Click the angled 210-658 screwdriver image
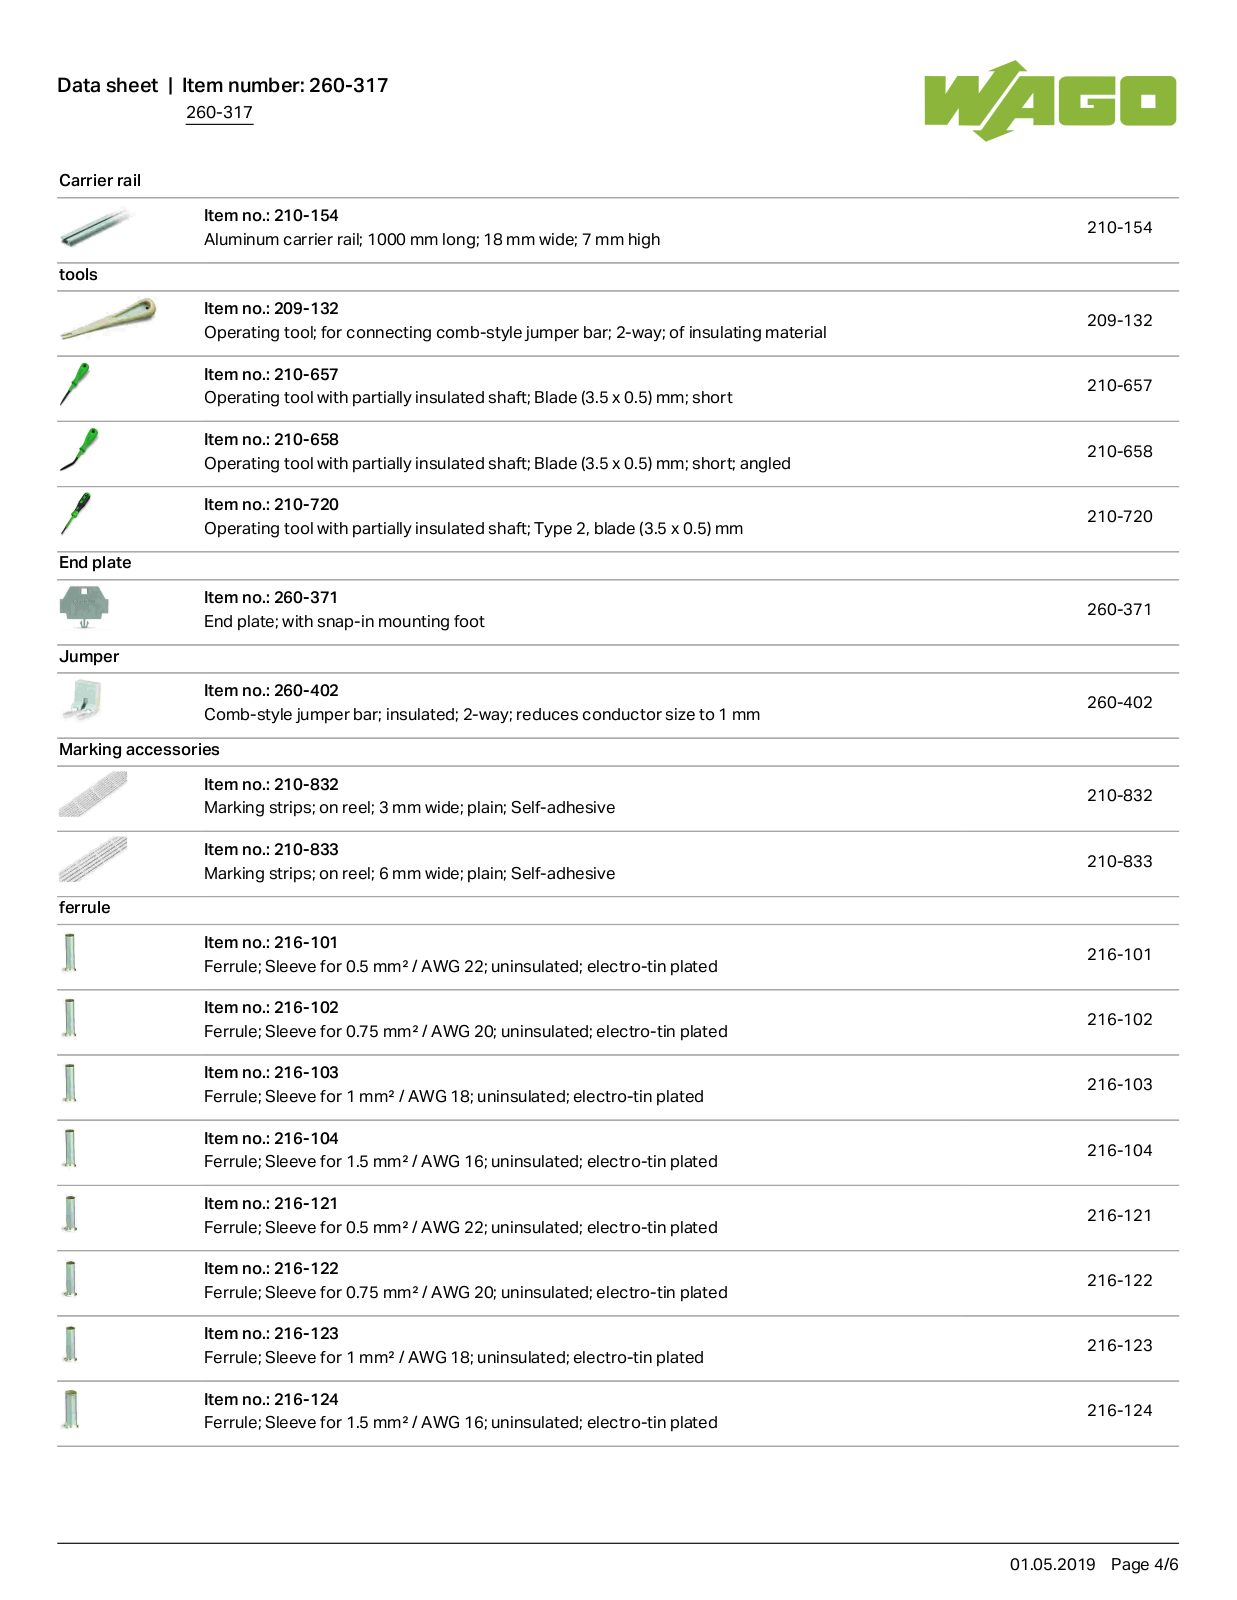This screenshot has width=1237, height=1600. point(79,449)
